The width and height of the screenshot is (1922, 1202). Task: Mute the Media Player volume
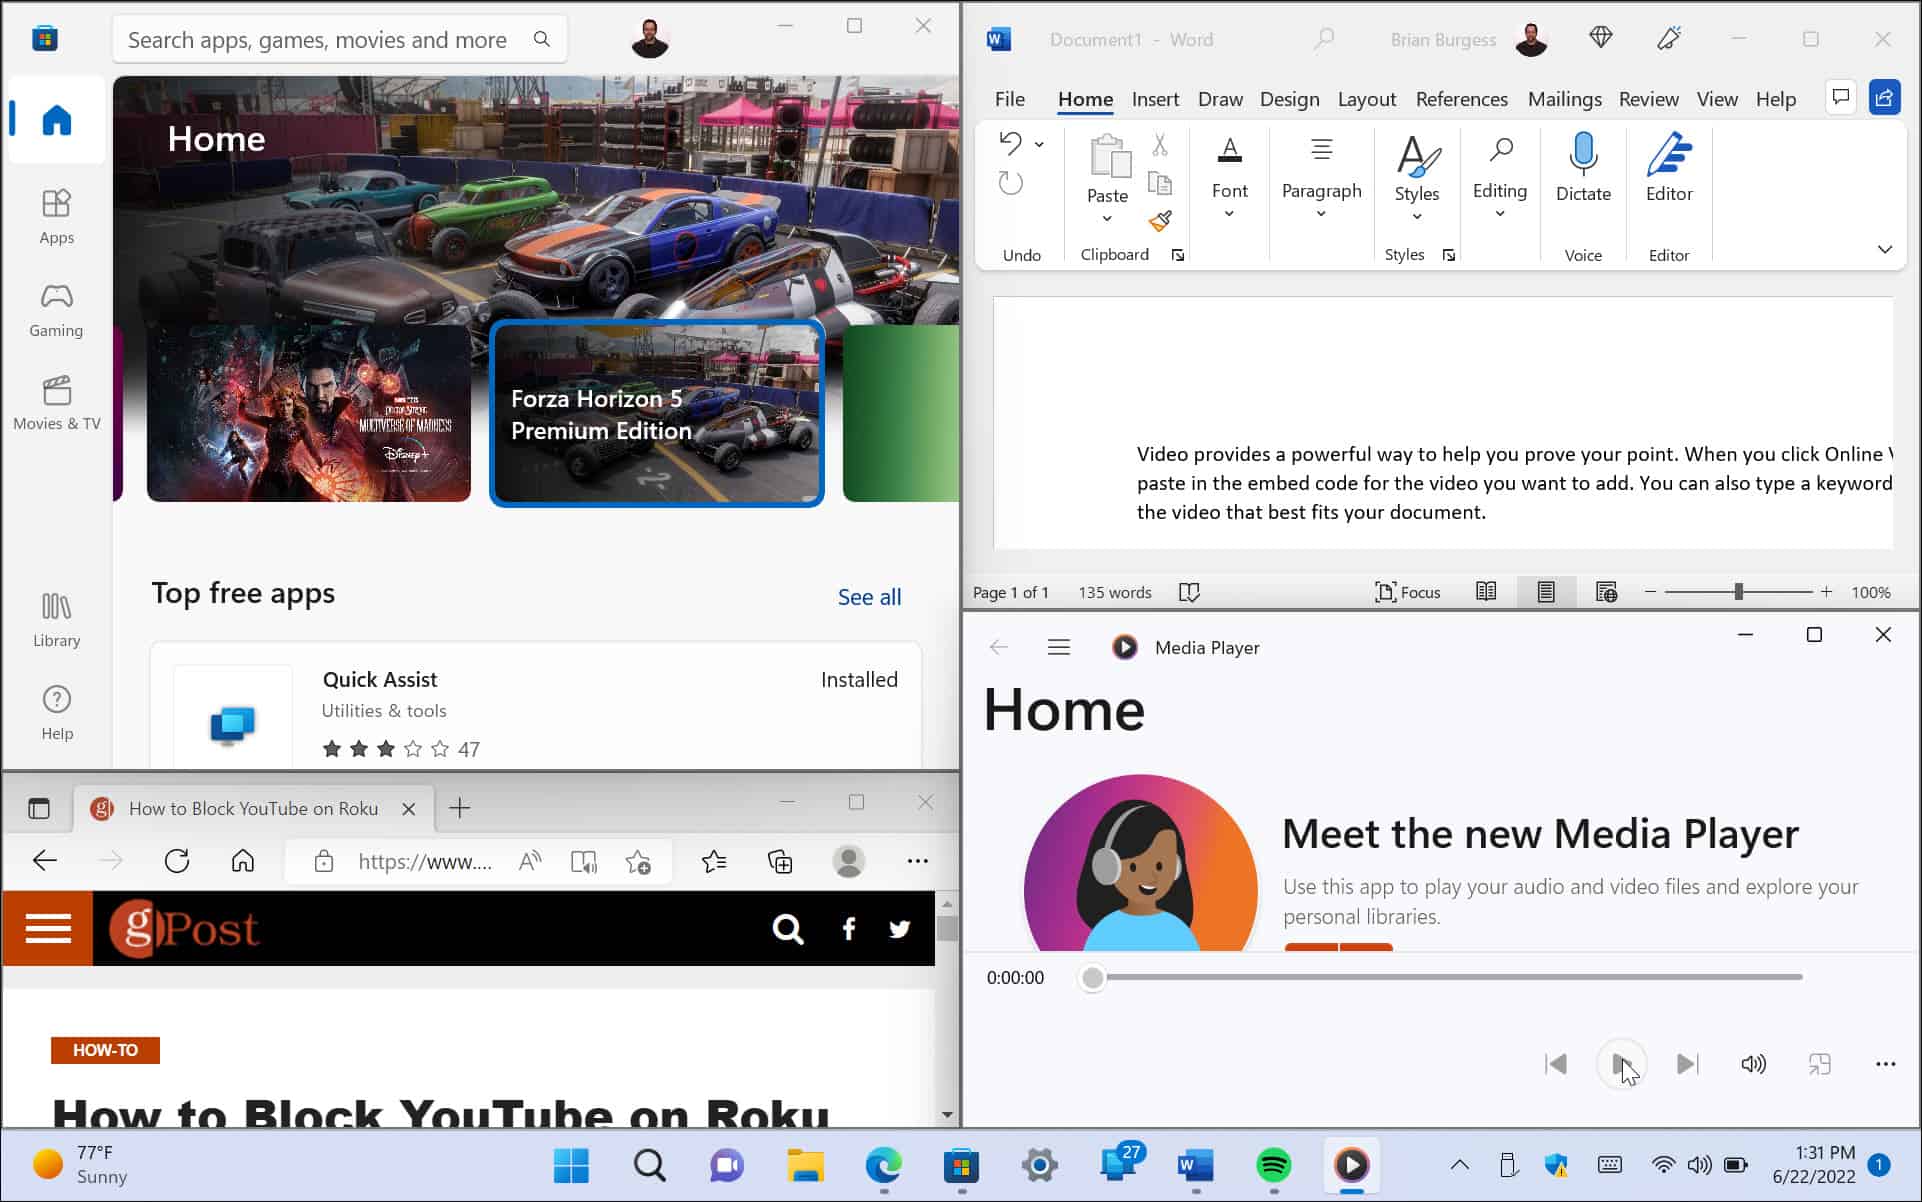[1753, 1064]
